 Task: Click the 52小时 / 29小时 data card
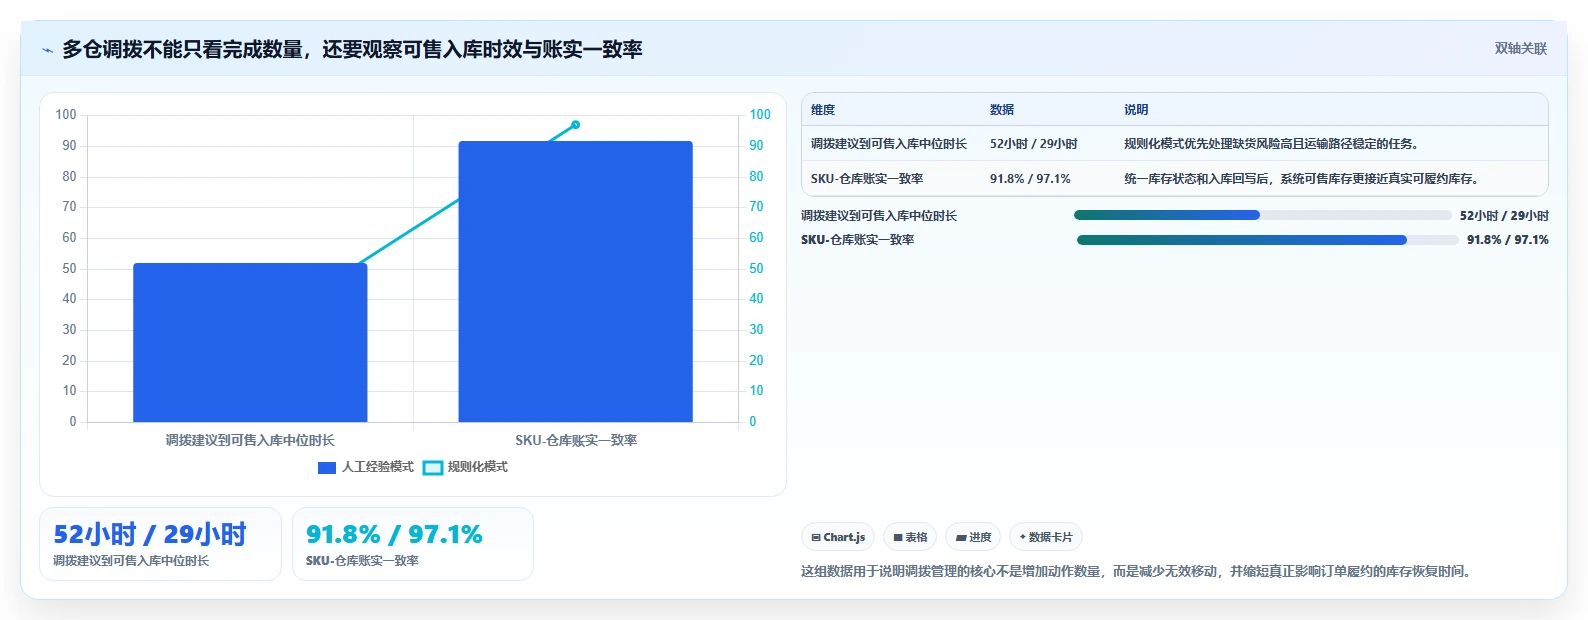(x=160, y=544)
